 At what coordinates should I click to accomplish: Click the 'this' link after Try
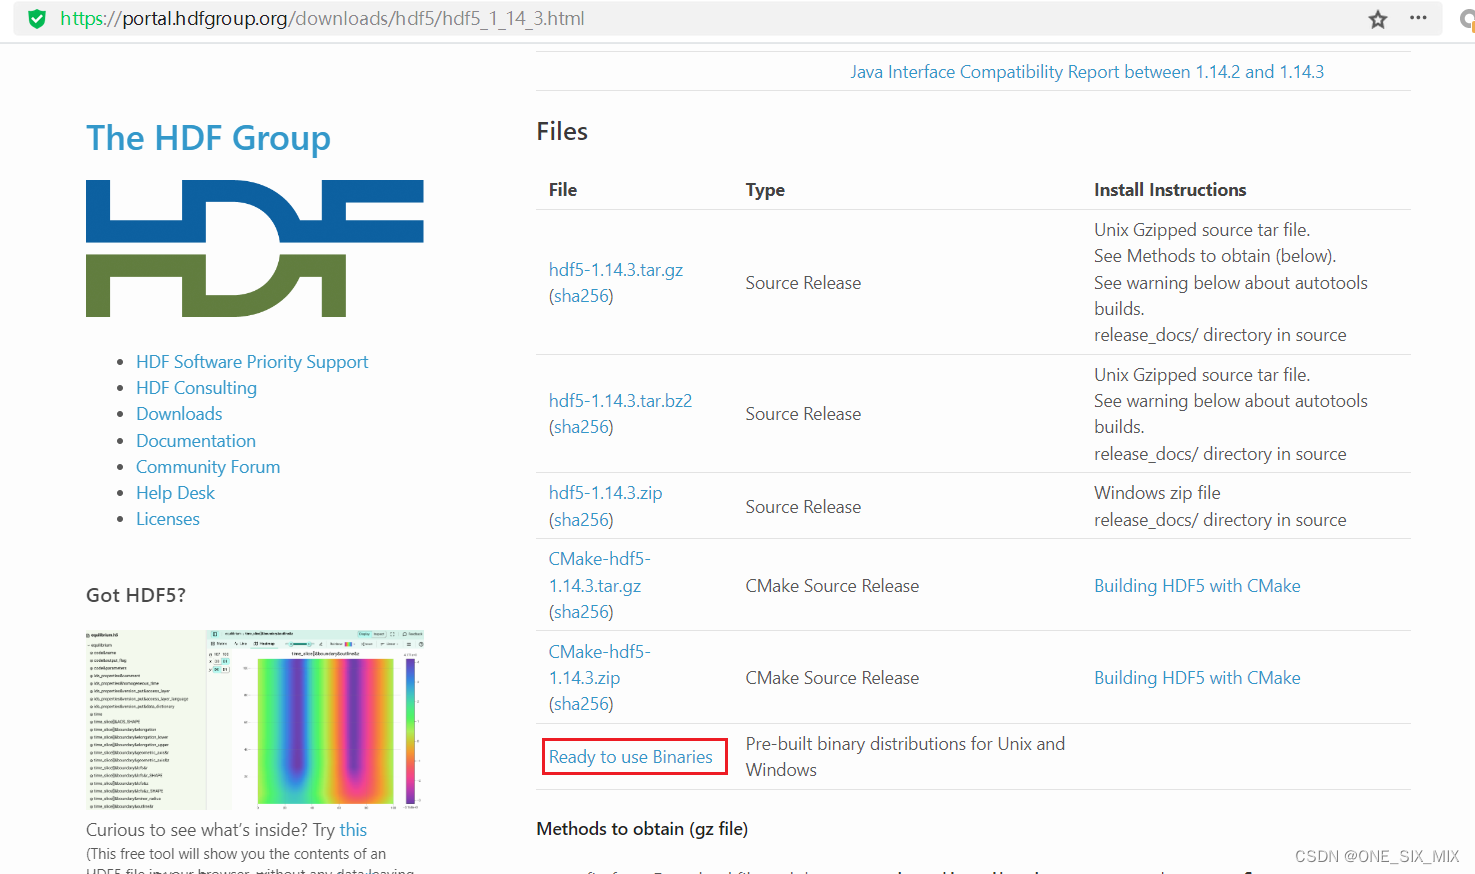tap(353, 830)
